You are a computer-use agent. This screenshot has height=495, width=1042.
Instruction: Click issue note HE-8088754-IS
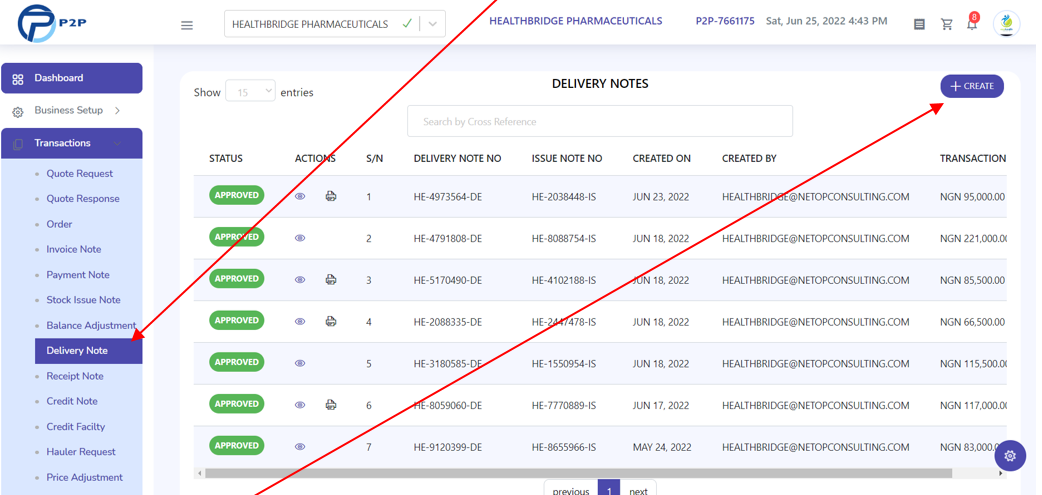pyautogui.click(x=564, y=239)
